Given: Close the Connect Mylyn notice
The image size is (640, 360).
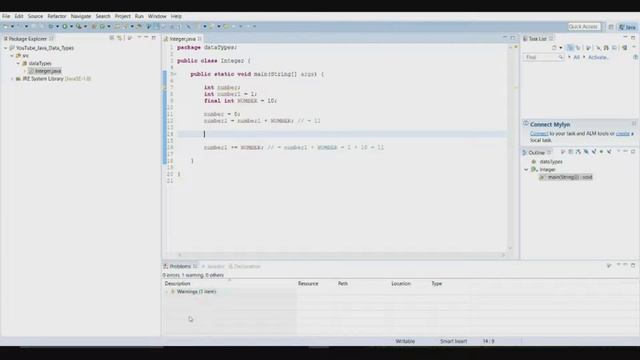Looking at the screenshot, I should pyautogui.click(x=634, y=124).
